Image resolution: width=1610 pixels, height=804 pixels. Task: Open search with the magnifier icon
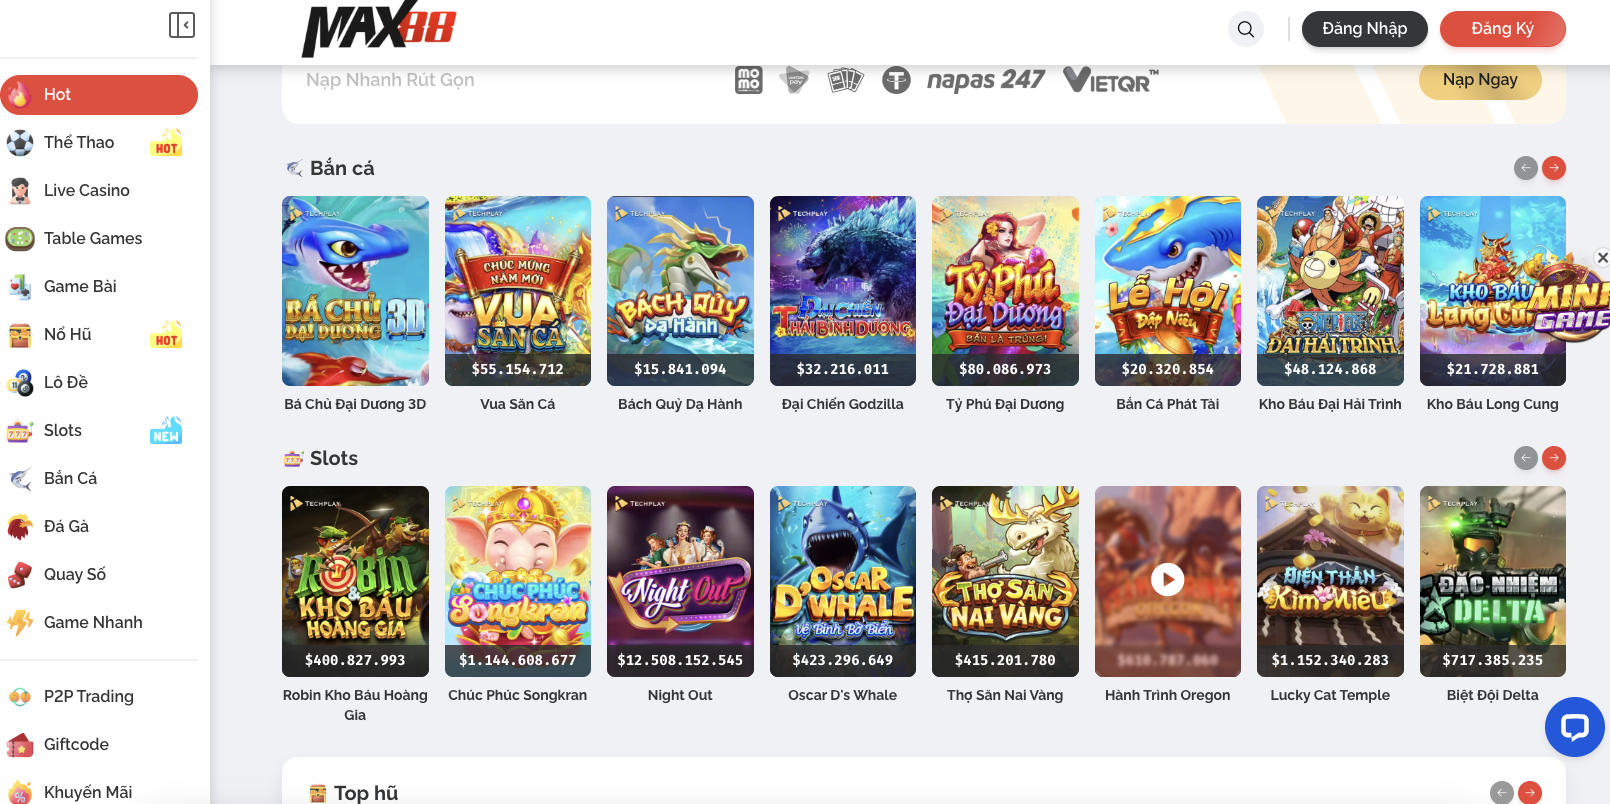(1246, 29)
